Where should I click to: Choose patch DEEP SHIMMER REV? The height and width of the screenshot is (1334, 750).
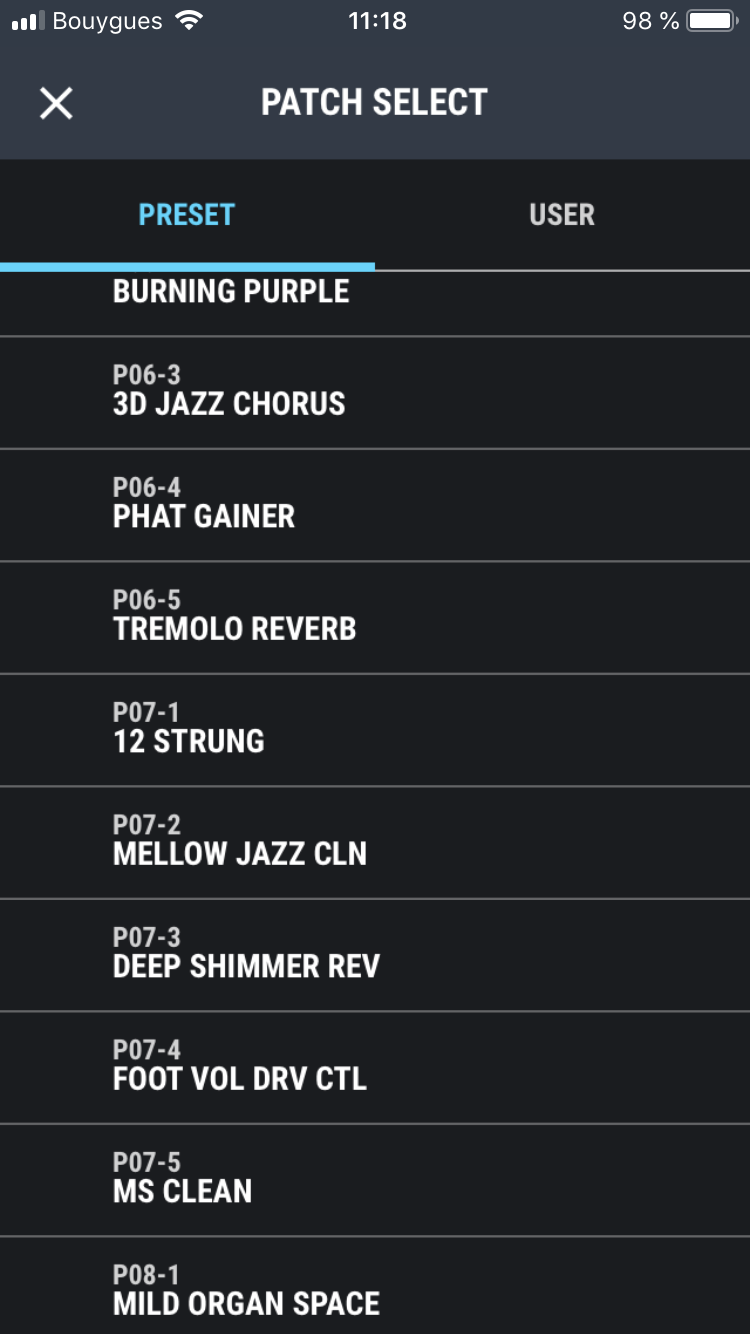pyautogui.click(x=246, y=955)
